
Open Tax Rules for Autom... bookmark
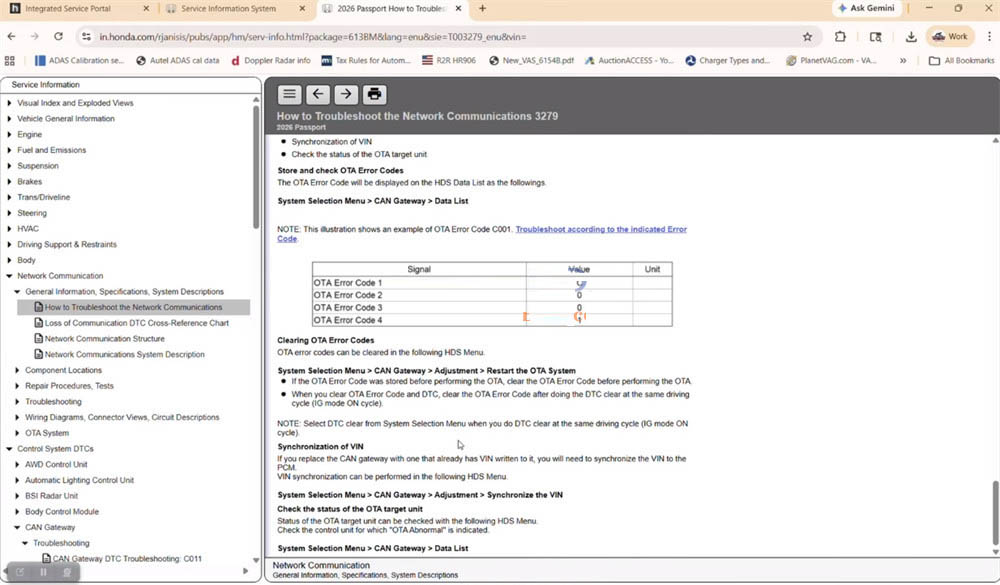pyautogui.click(x=366, y=61)
